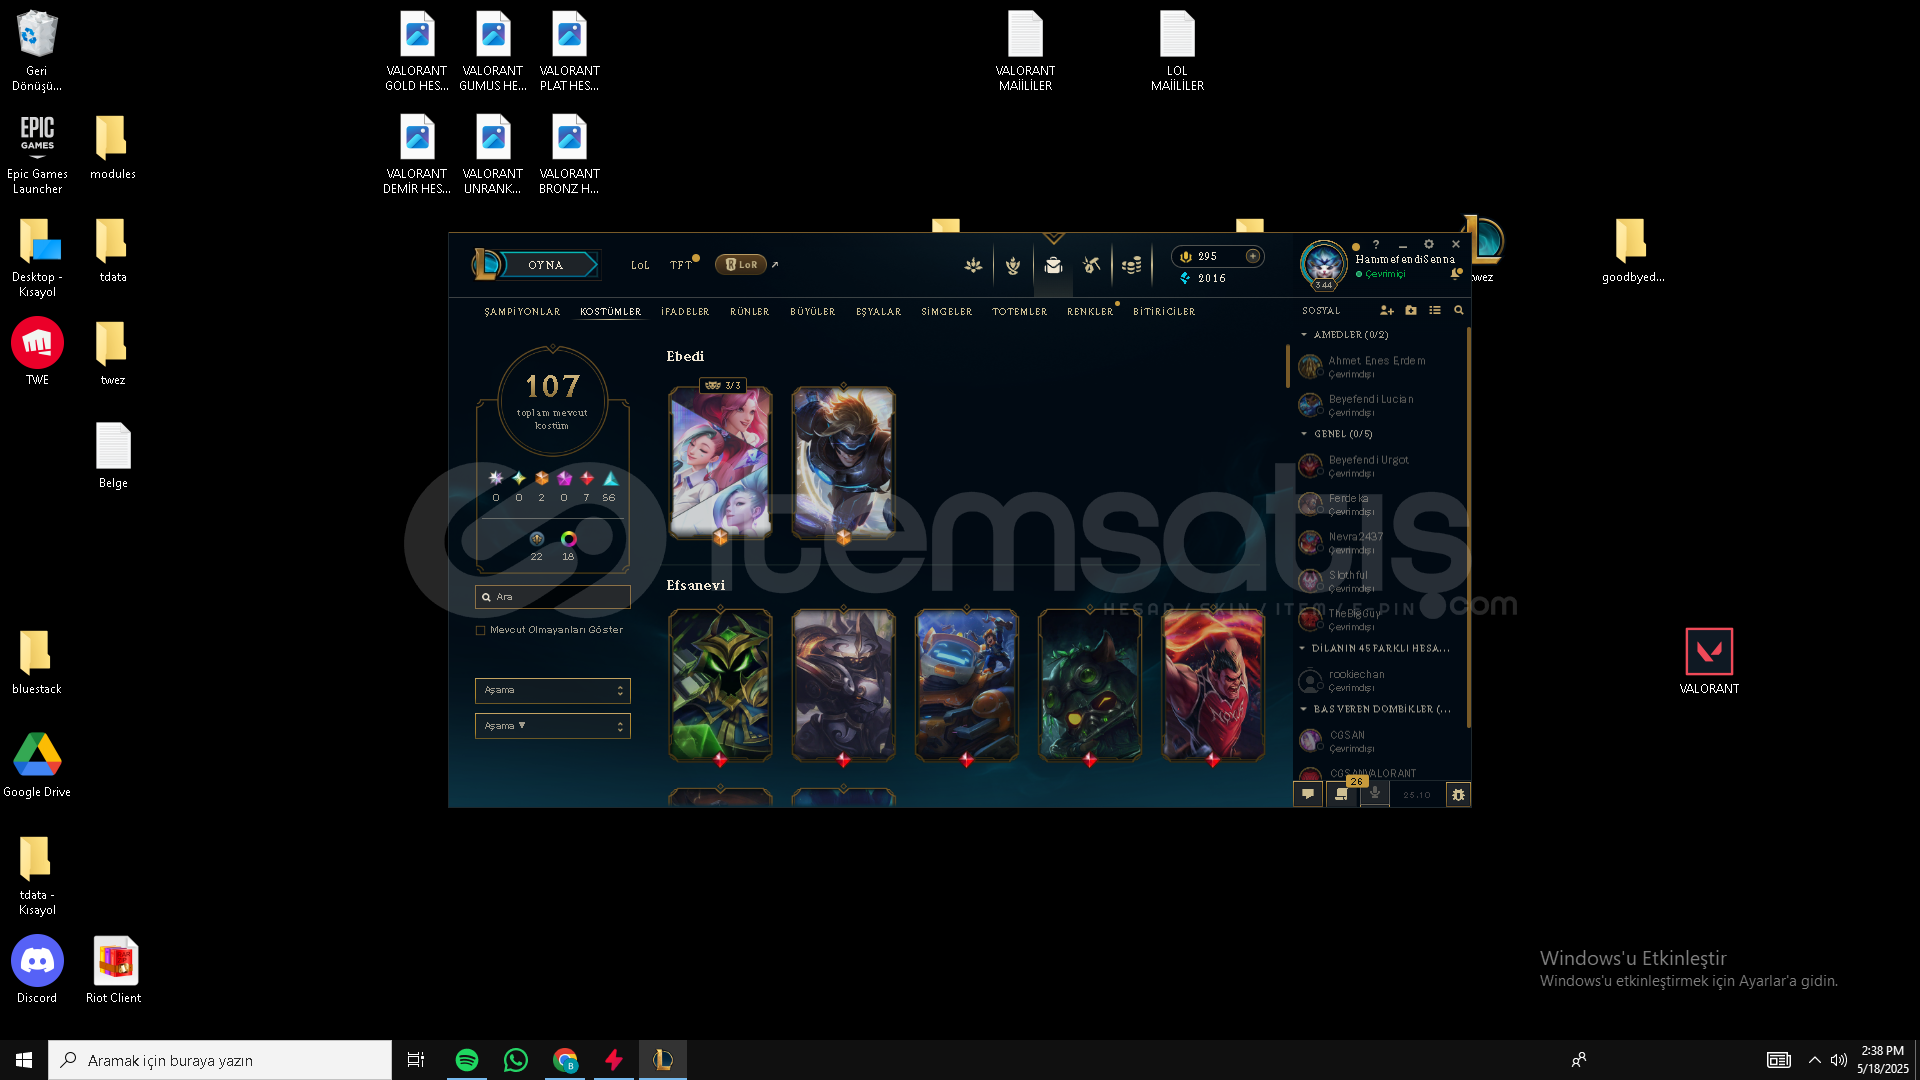Open the loot hammer icon in League client
Viewport: 1920px width, 1080px height.
[x=1092, y=266]
